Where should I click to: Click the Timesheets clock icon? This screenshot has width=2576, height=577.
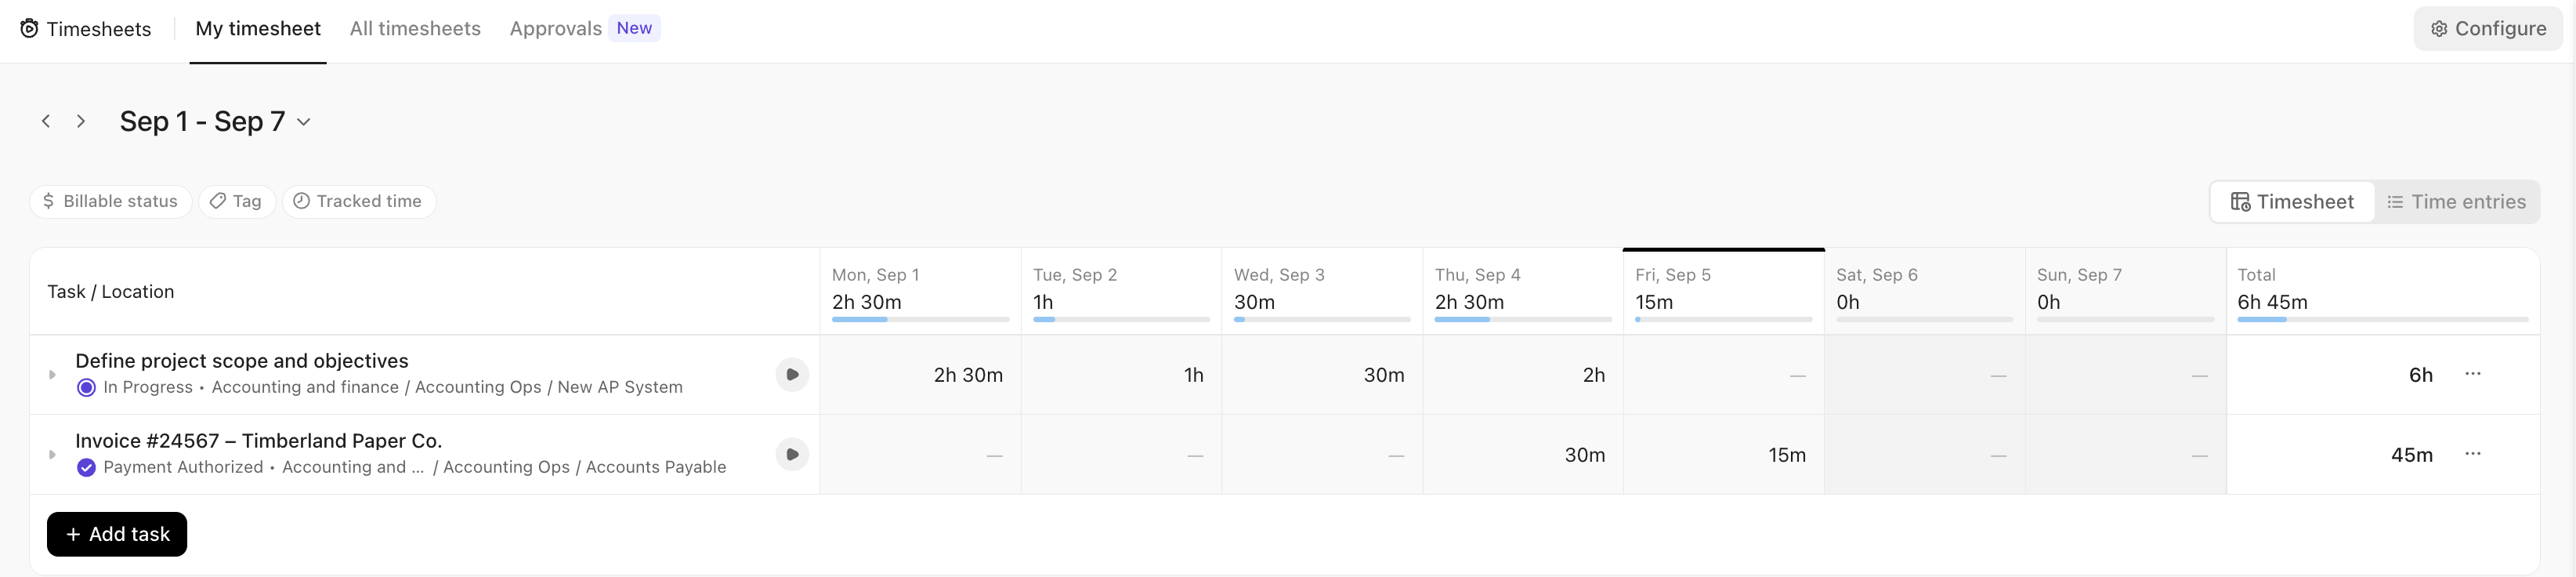[x=30, y=29]
